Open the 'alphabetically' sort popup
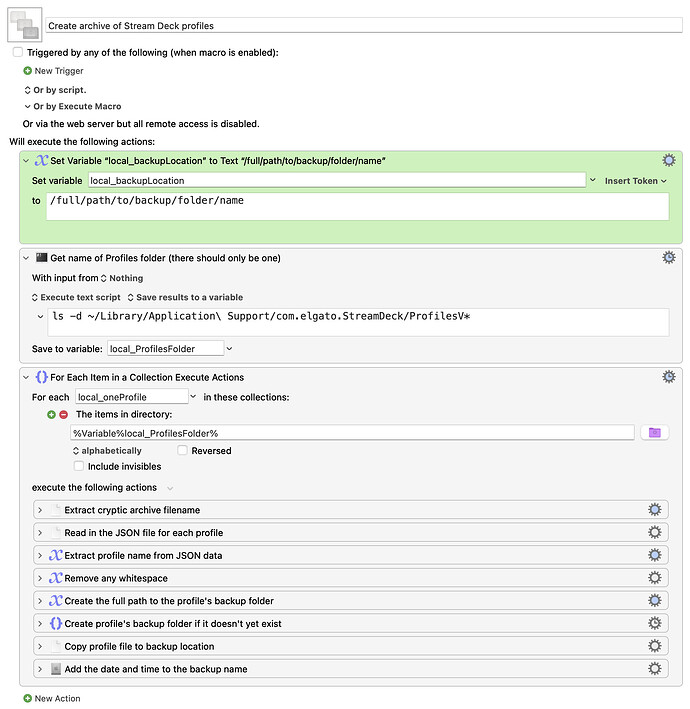 pos(107,451)
